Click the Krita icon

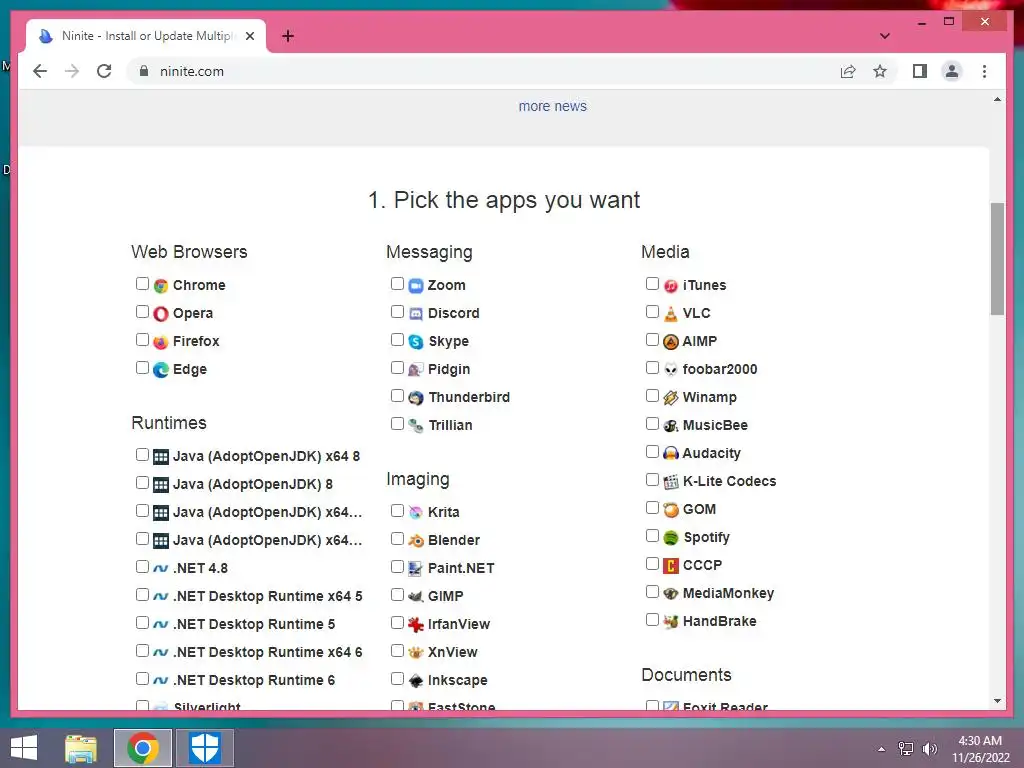(416, 512)
